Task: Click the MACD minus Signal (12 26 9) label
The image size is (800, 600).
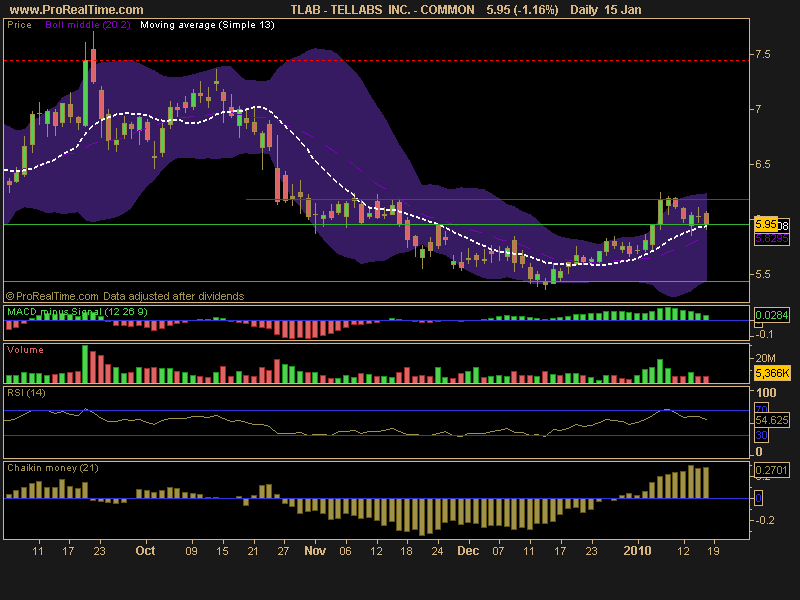Action: [x=77, y=312]
